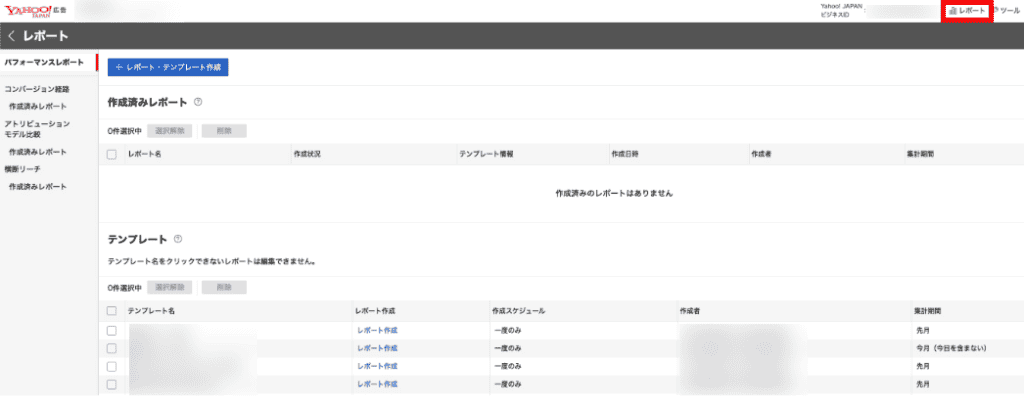Click レポート・テンプレート作成 button
The height and width of the screenshot is (409, 1024).
click(x=168, y=67)
